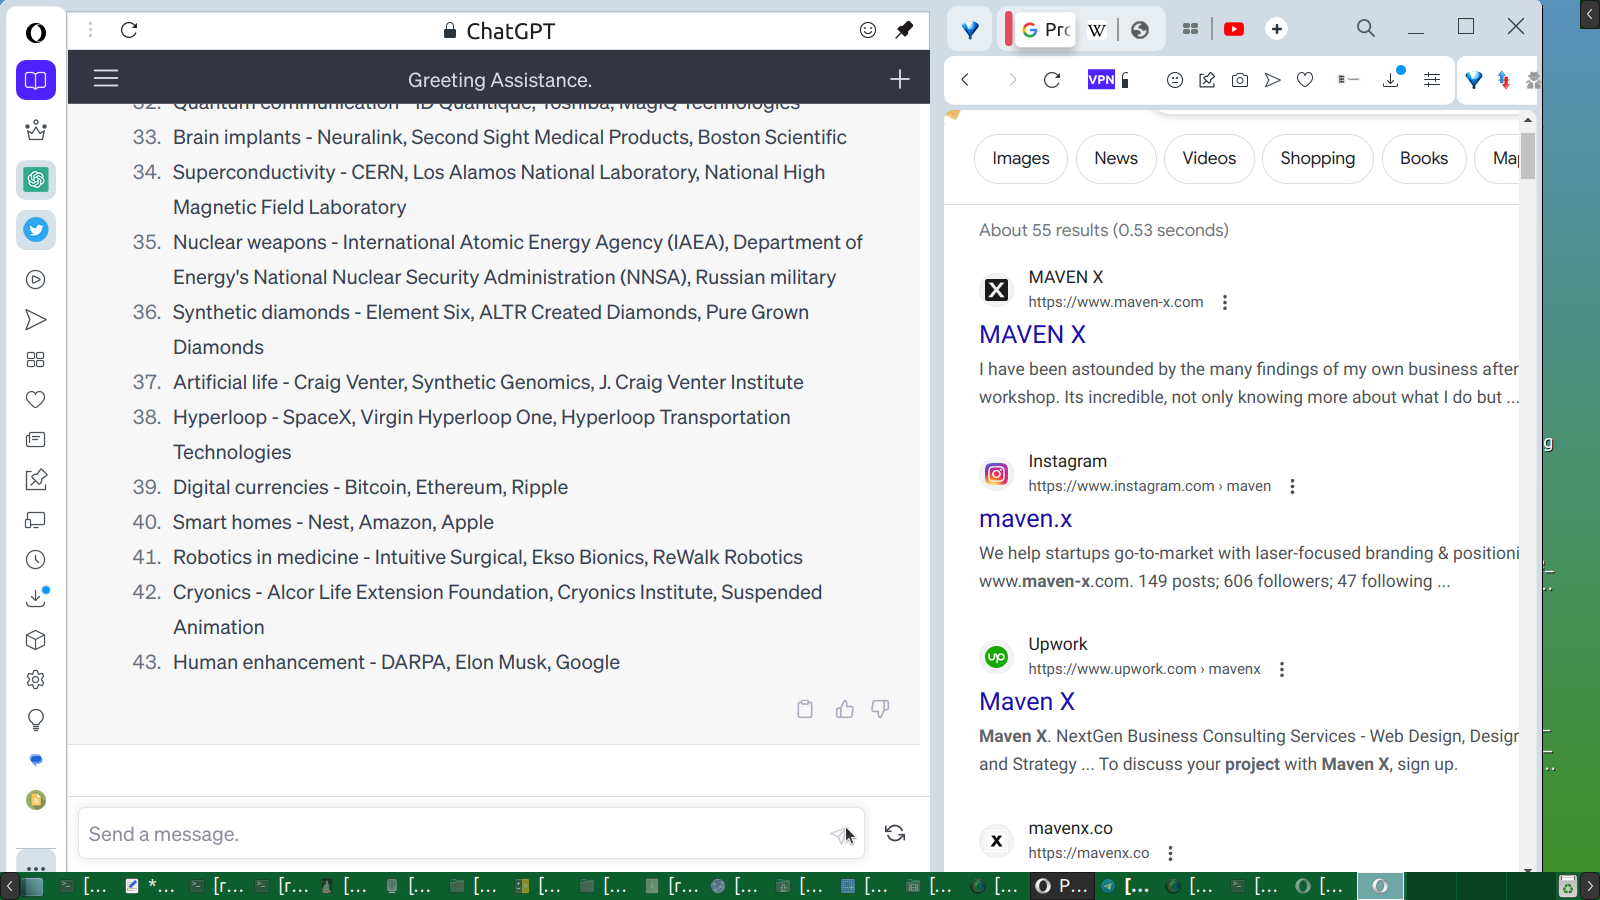
Task: Give thumbs up to the ChatGPT response
Action: click(x=845, y=709)
